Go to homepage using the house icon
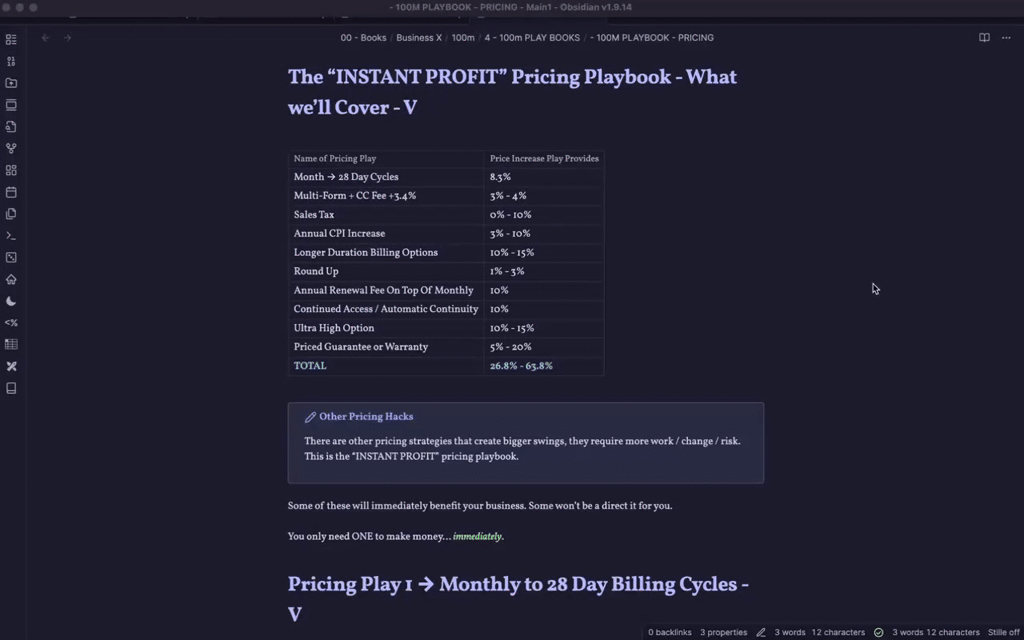 [11, 279]
